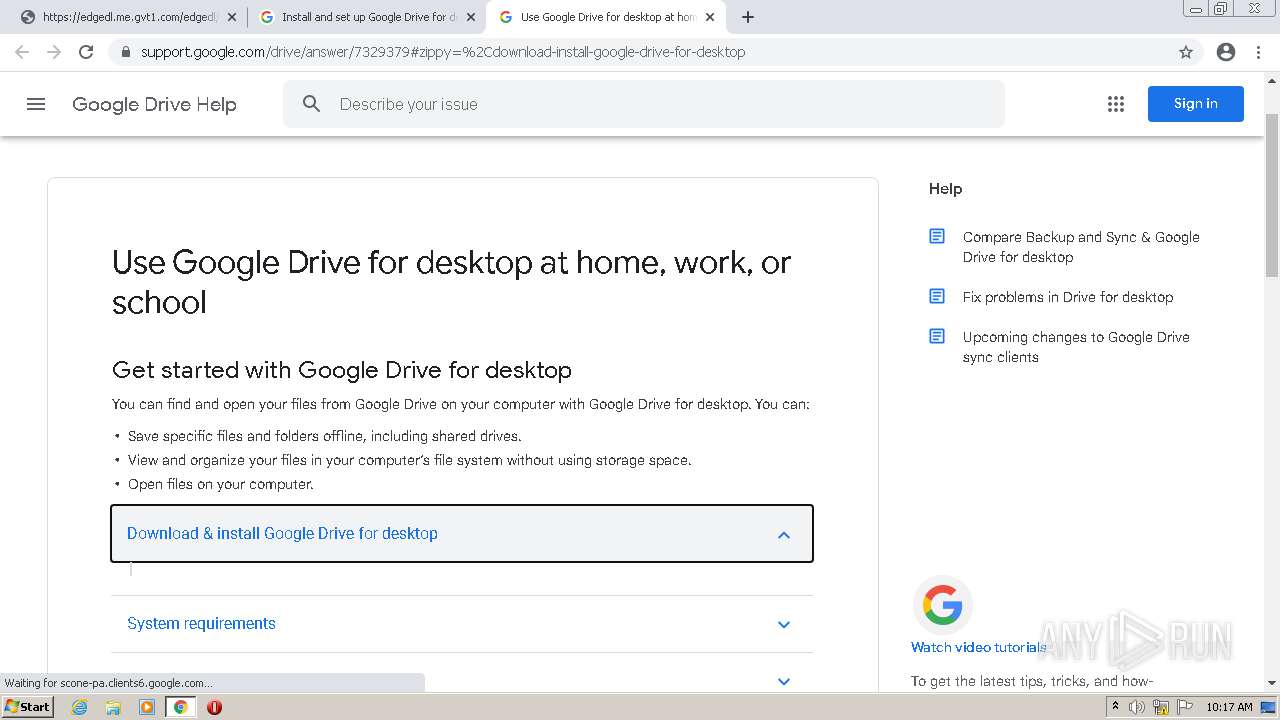Expand the System requirements section
Screen dimensions: 1280x720
point(462,624)
